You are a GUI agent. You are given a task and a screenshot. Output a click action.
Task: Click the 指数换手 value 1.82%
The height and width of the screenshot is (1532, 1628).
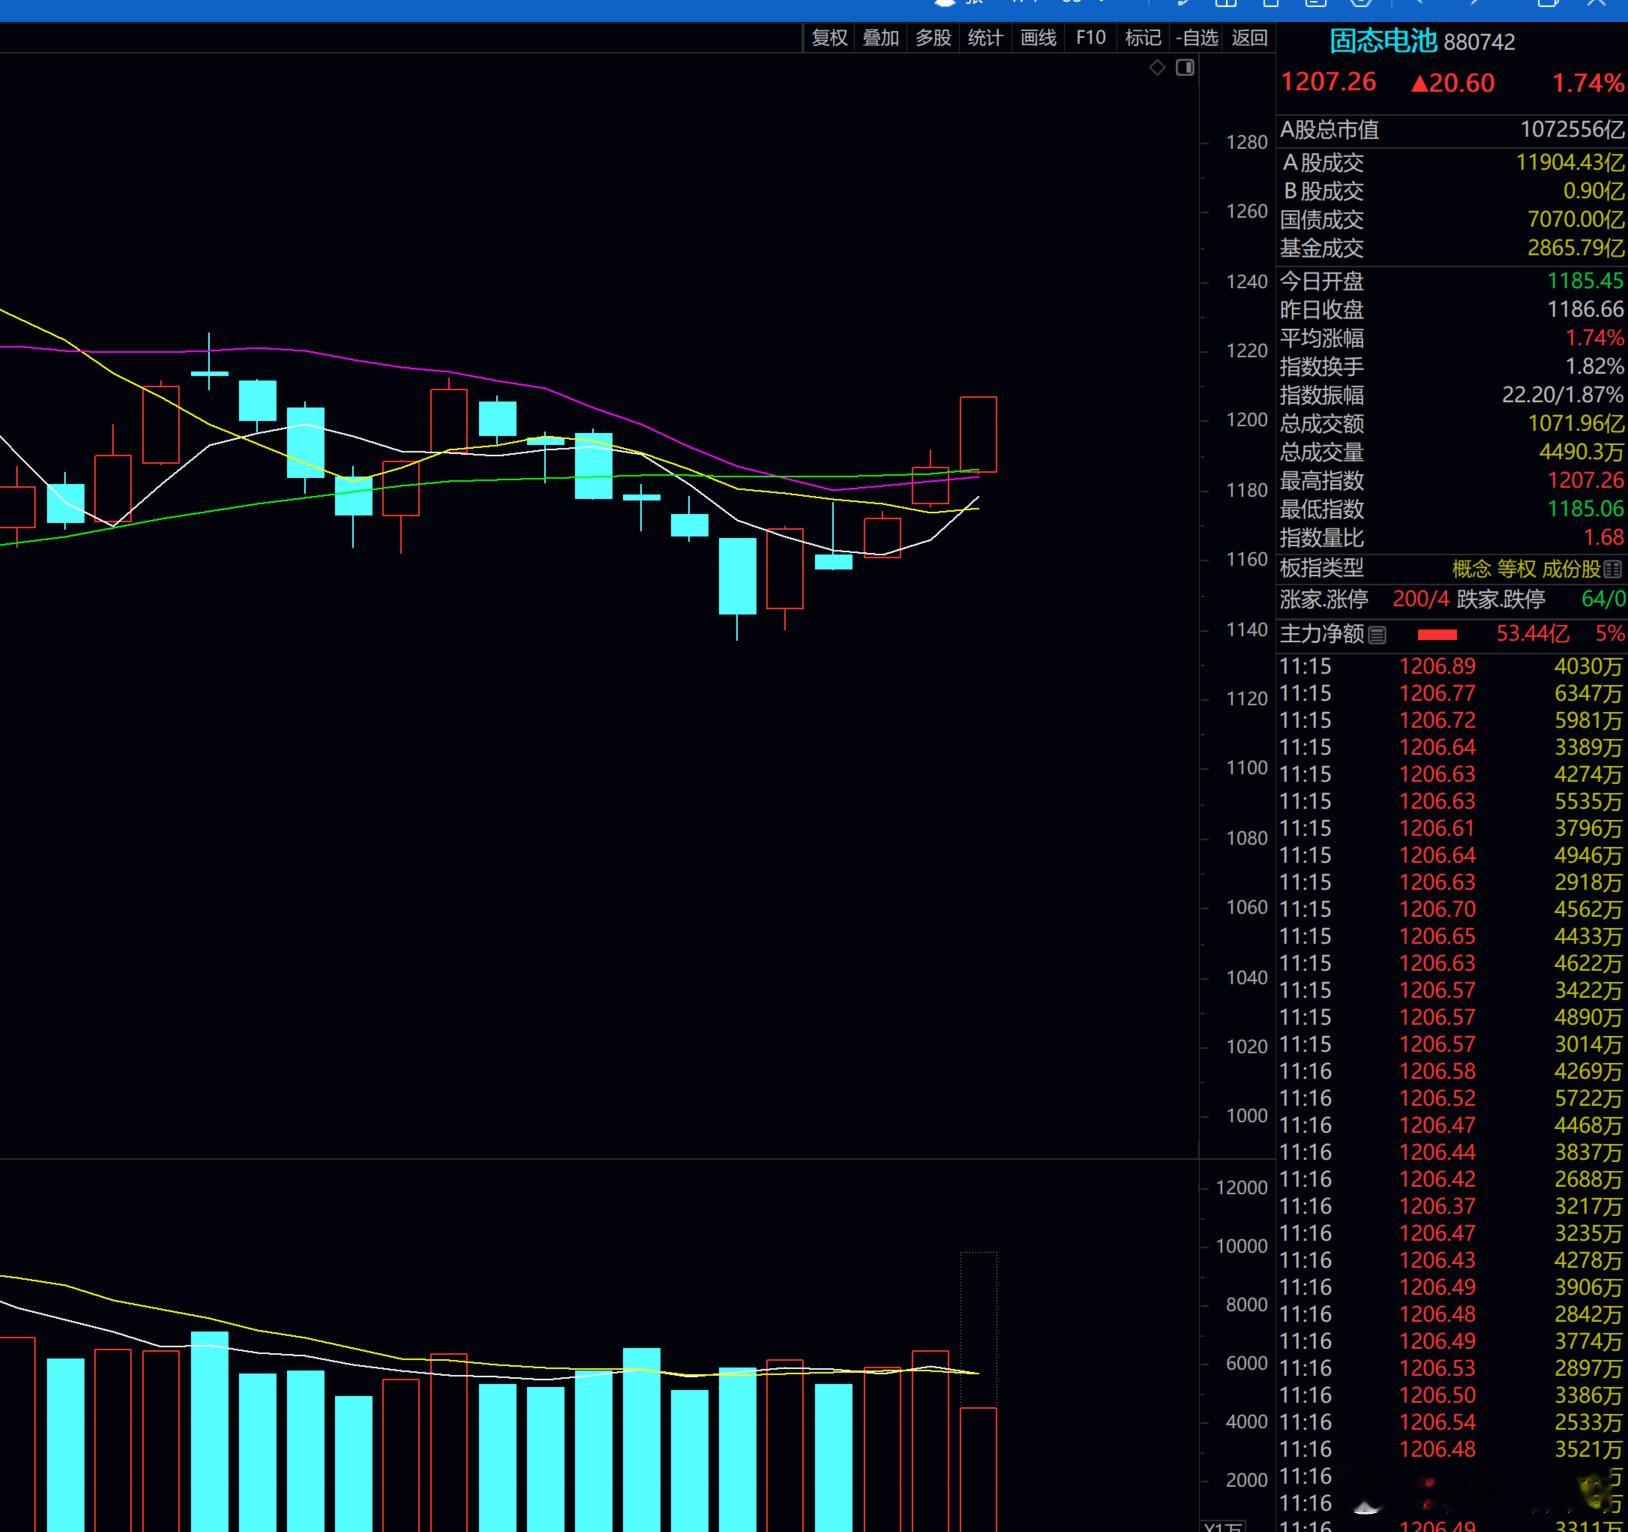(1595, 367)
